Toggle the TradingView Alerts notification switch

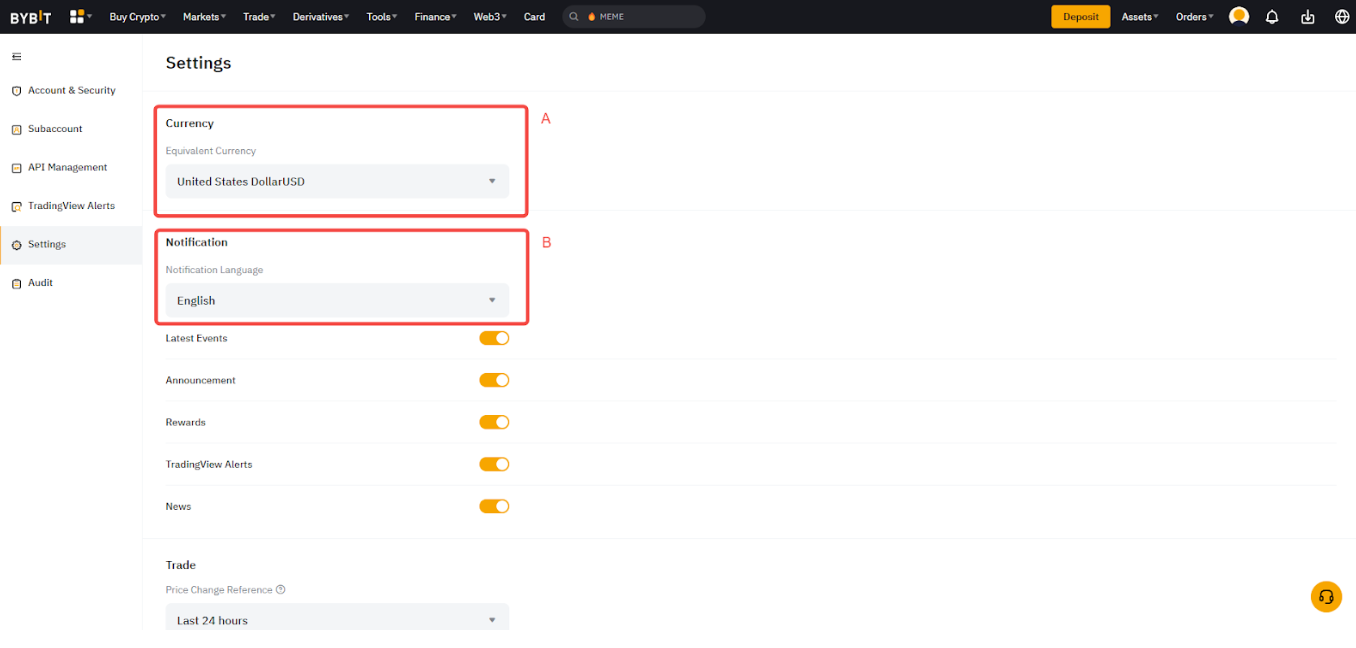(x=494, y=464)
